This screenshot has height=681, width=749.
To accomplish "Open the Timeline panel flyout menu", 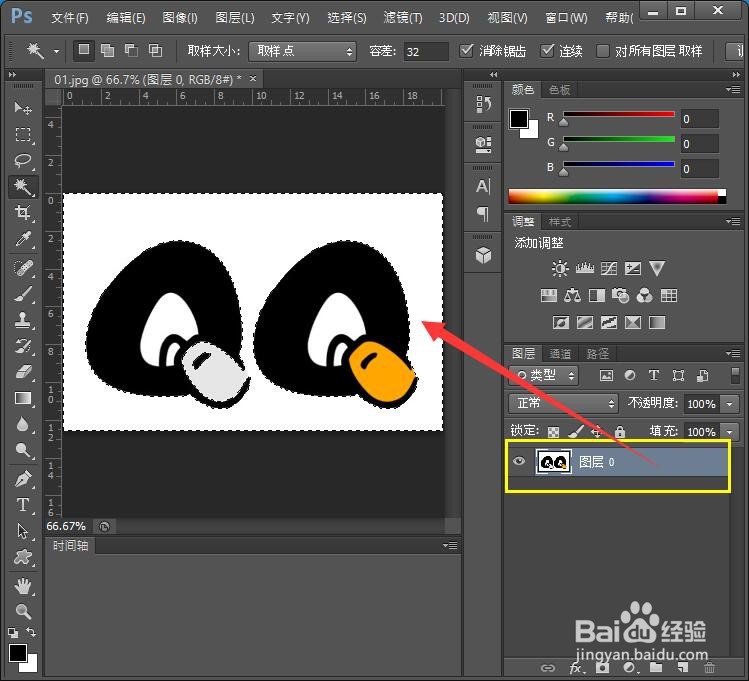I will pyautogui.click(x=450, y=545).
